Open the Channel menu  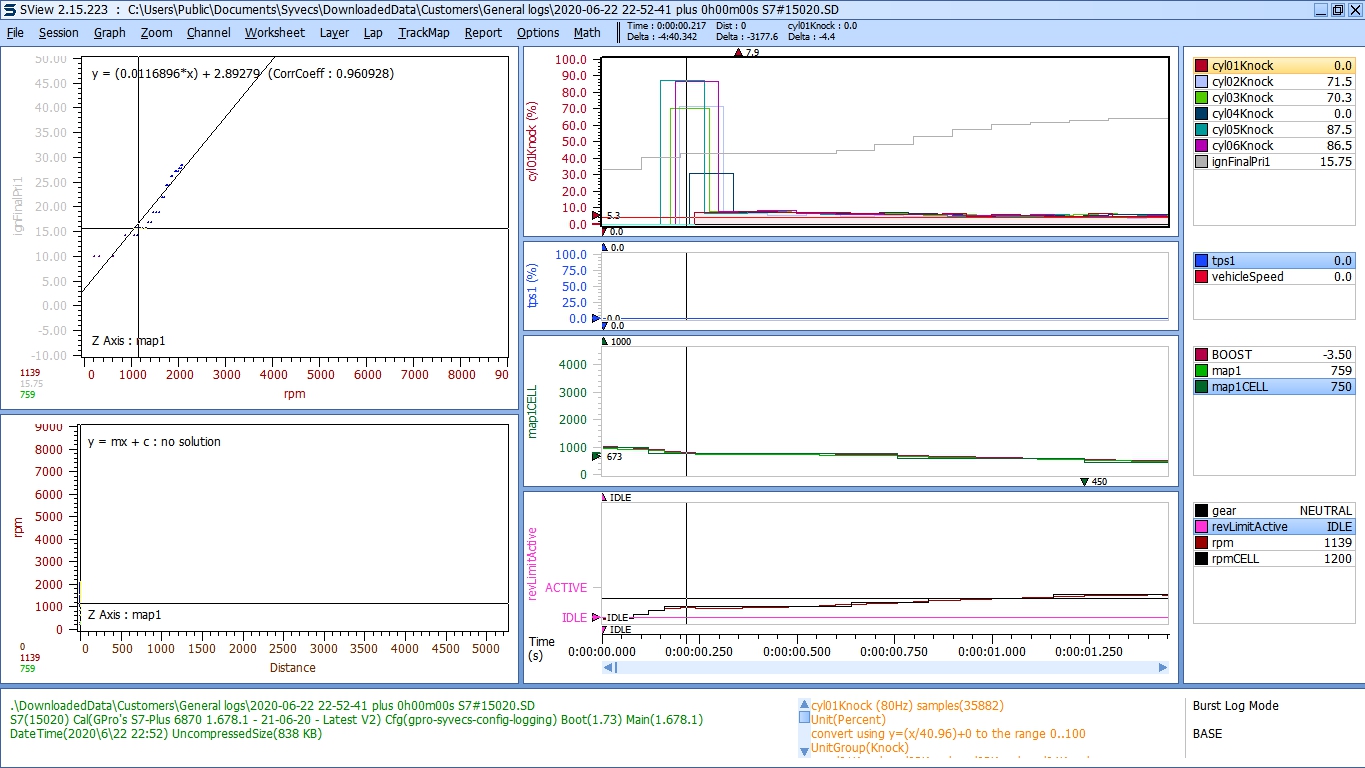[208, 32]
